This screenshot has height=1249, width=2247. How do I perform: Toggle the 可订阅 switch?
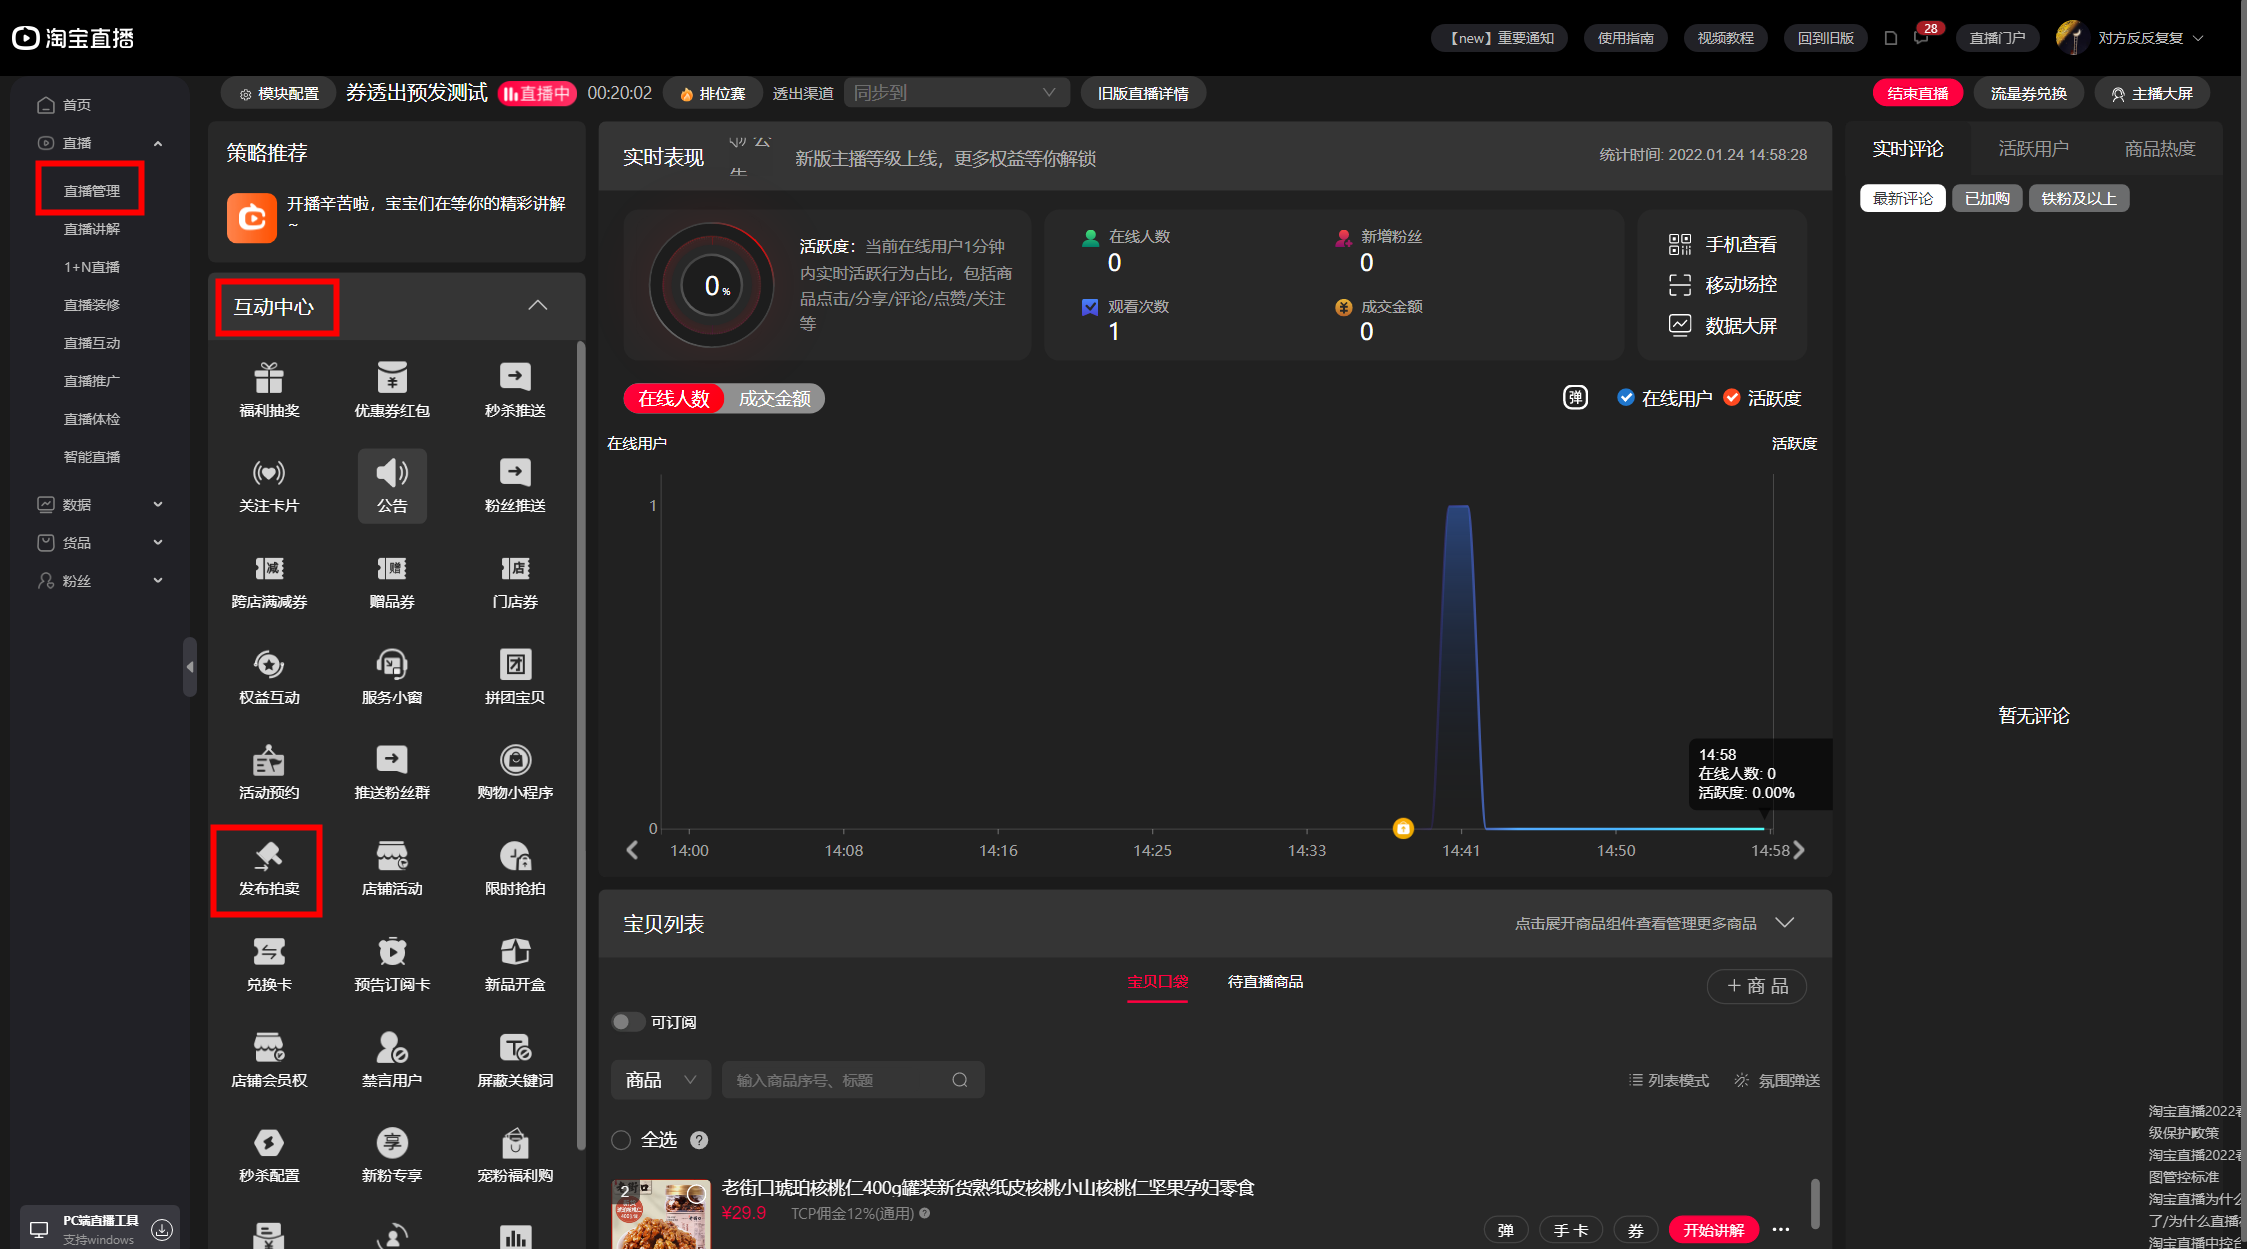pyautogui.click(x=628, y=1022)
